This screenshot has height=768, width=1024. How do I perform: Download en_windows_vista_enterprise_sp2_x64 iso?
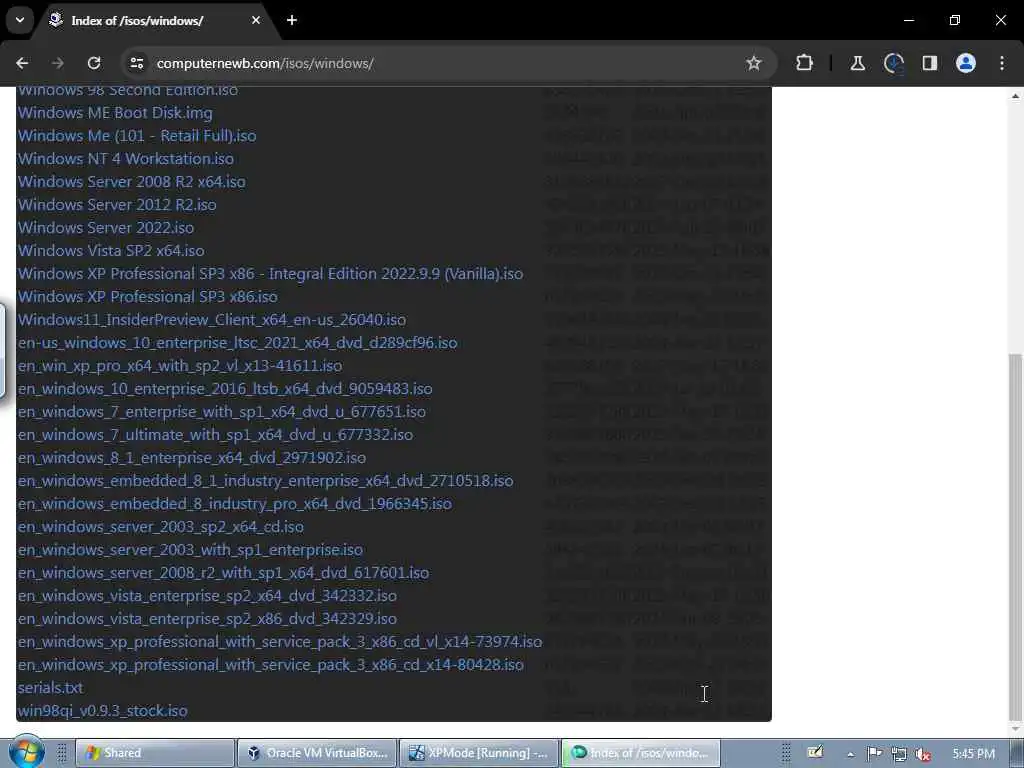[x=207, y=596]
